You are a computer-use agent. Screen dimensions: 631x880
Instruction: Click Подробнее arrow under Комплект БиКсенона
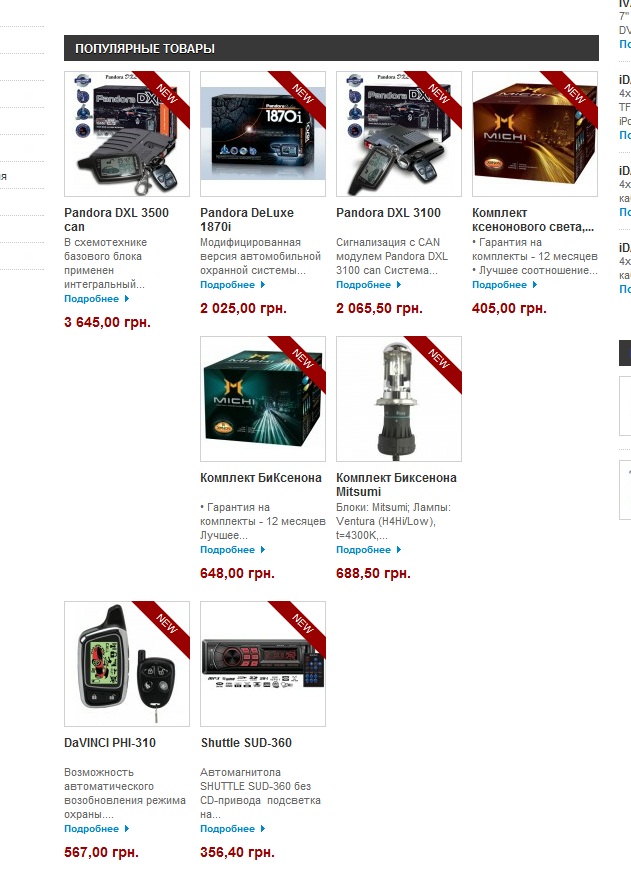pyautogui.click(x=263, y=549)
